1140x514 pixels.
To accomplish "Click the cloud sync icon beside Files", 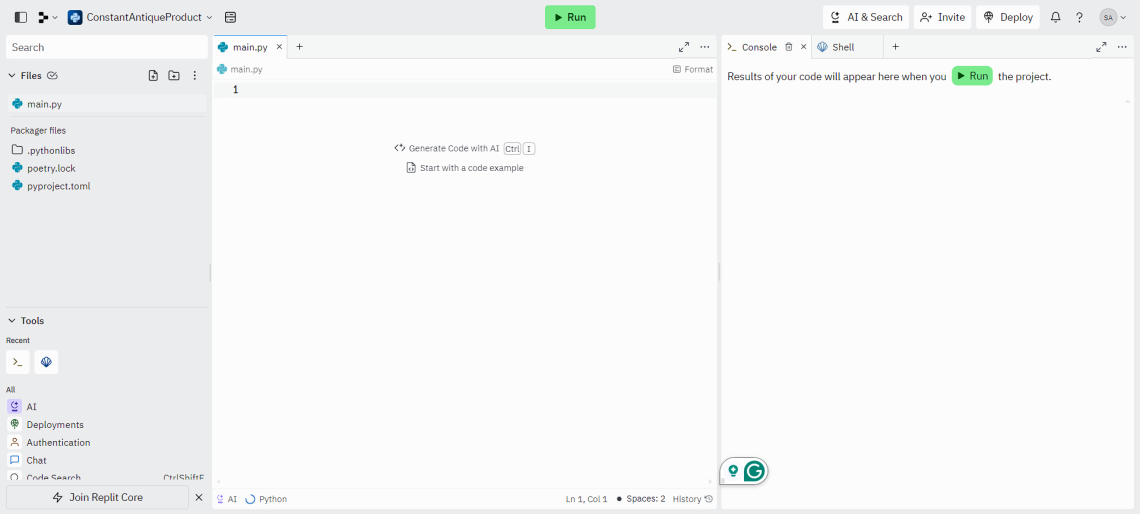I will (x=52, y=76).
